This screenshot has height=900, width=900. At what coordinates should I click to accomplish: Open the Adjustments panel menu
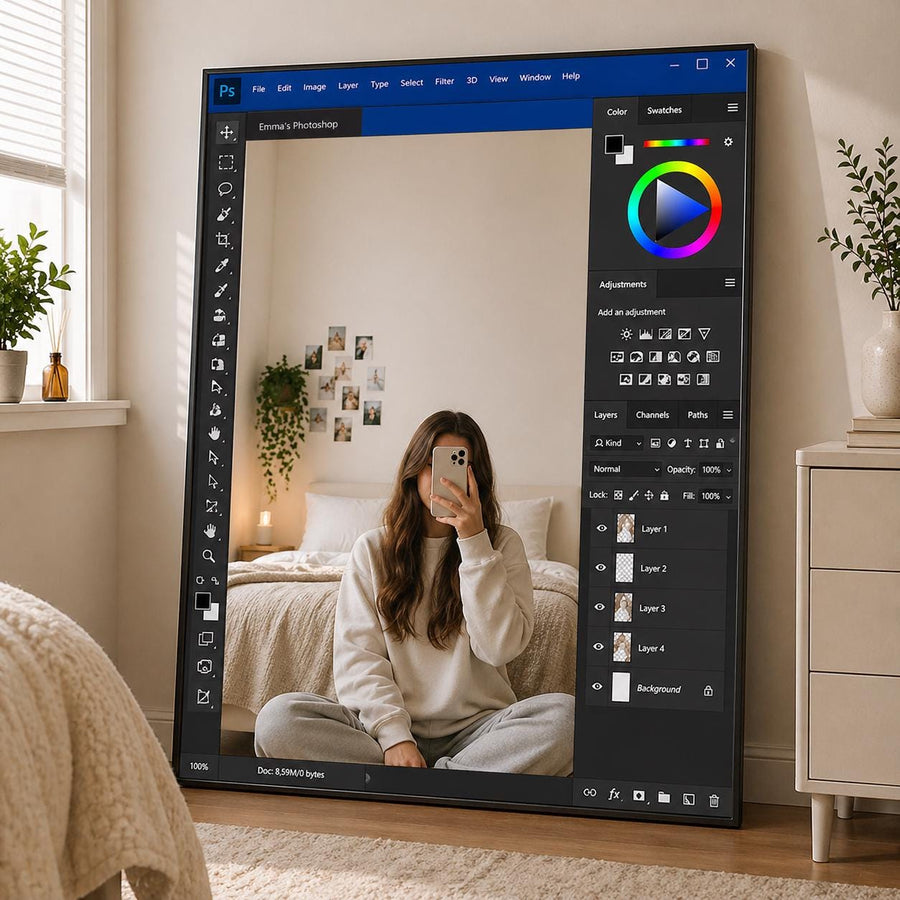[730, 282]
